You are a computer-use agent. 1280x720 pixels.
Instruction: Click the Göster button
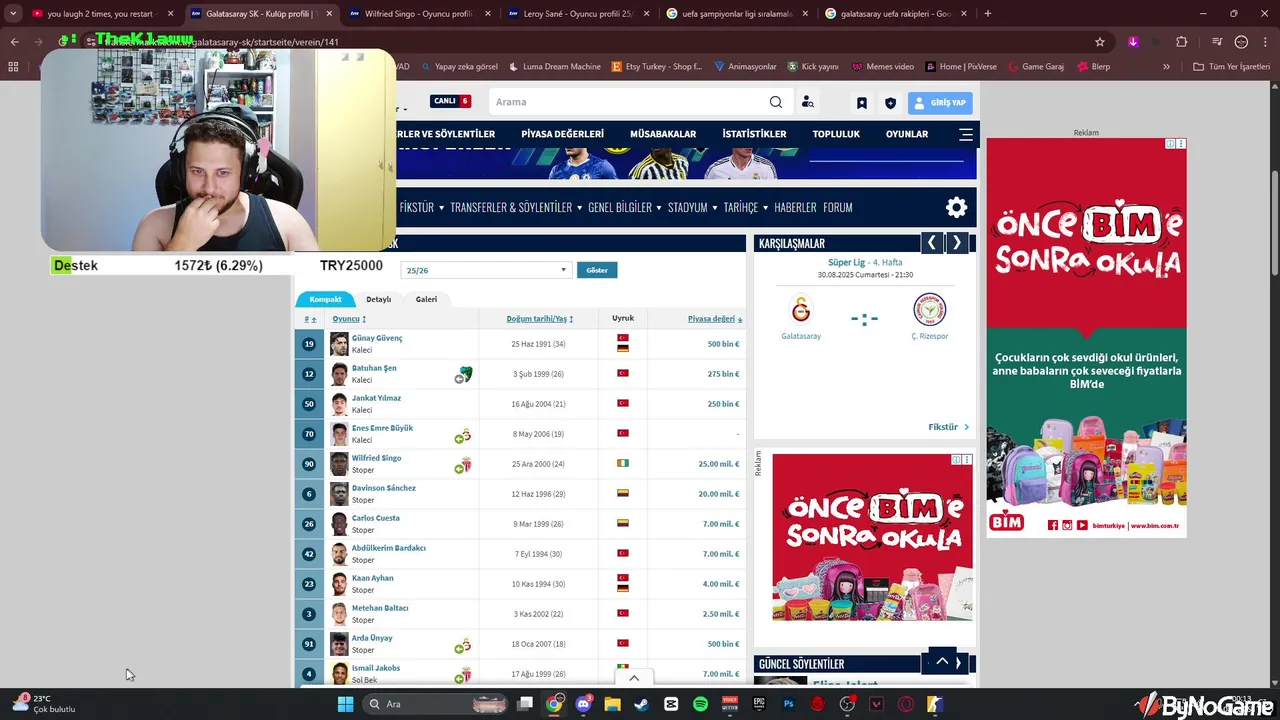(597, 270)
